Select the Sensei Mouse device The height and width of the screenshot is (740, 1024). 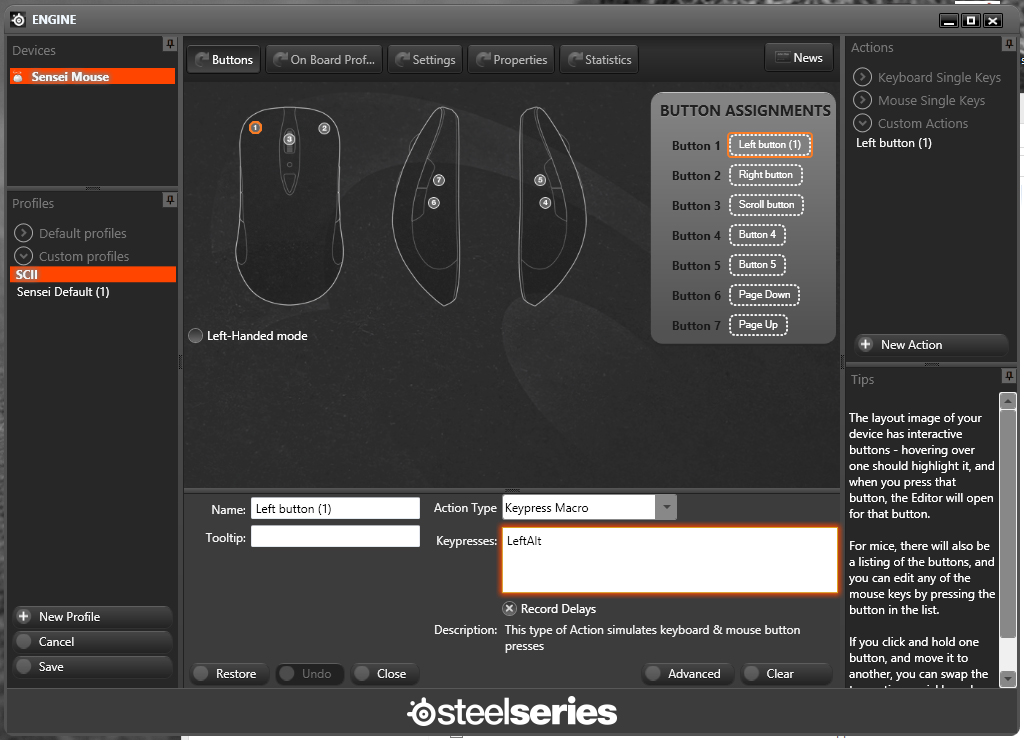[93, 76]
